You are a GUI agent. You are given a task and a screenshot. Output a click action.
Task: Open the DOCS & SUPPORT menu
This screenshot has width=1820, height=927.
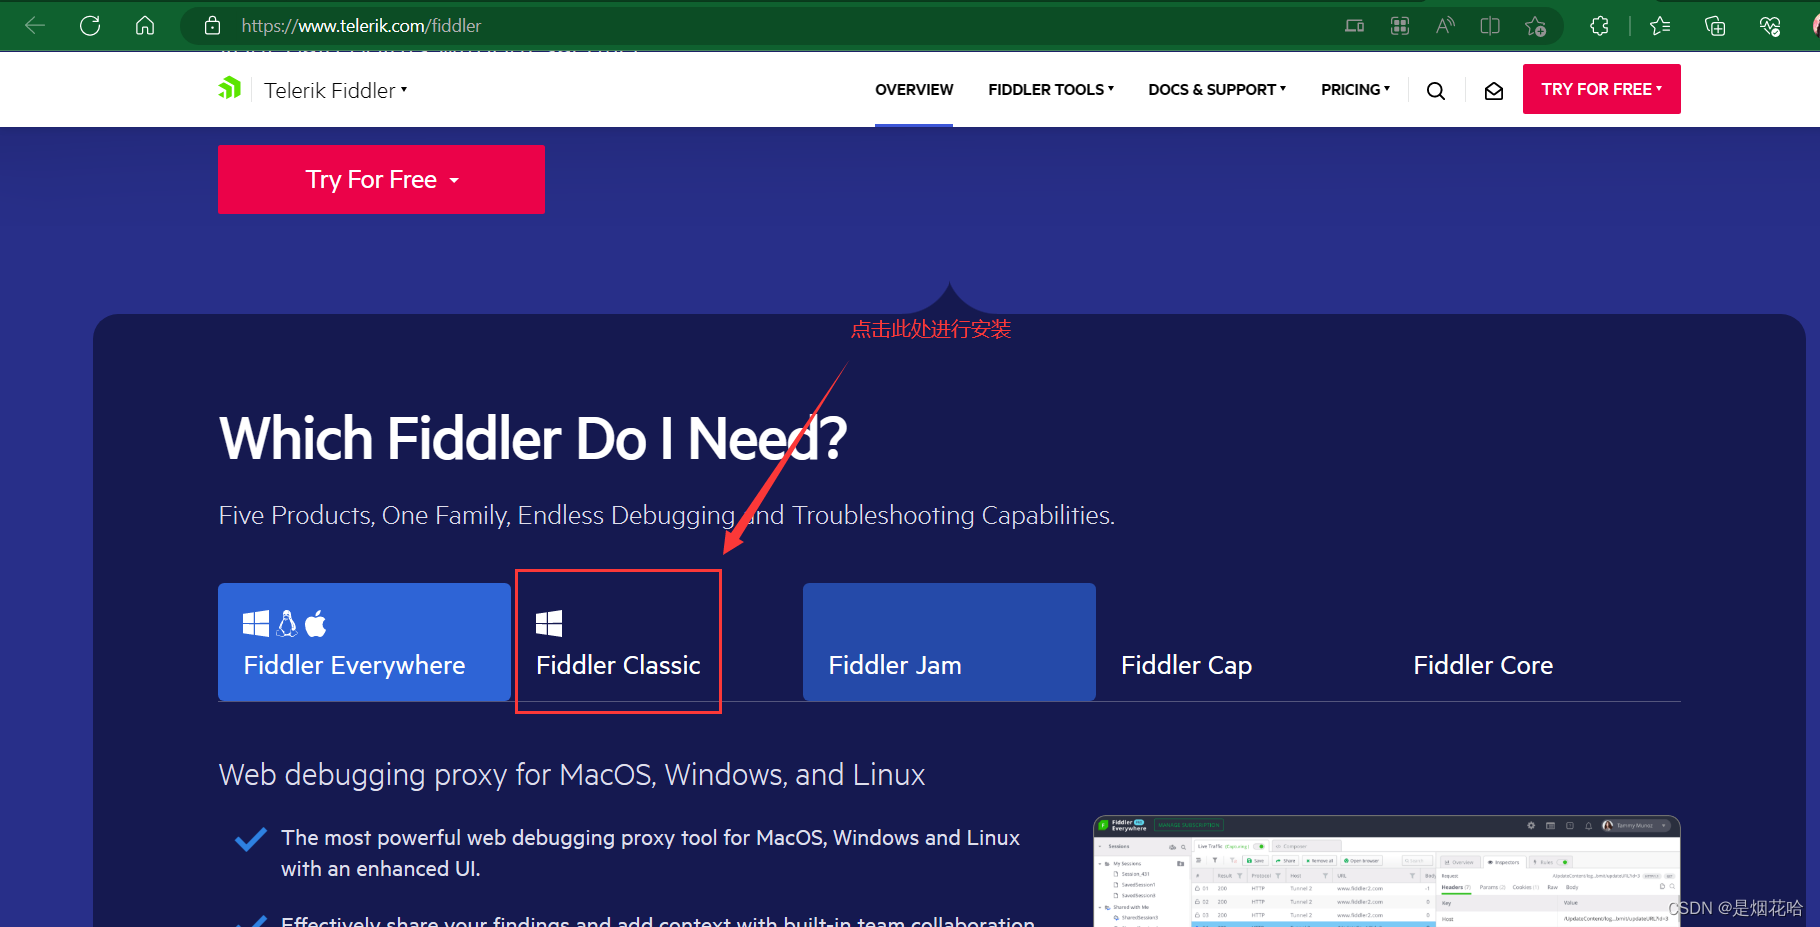pos(1217,89)
